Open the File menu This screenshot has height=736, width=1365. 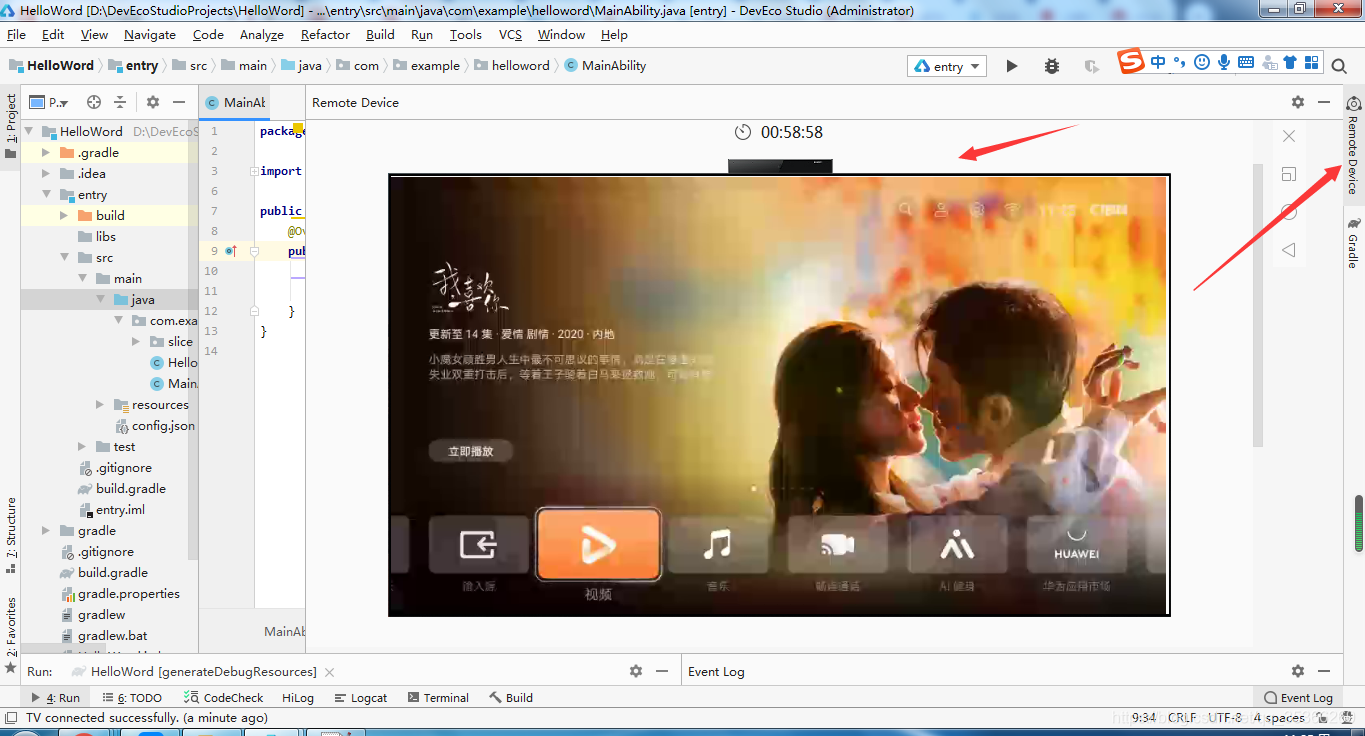click(x=16, y=34)
